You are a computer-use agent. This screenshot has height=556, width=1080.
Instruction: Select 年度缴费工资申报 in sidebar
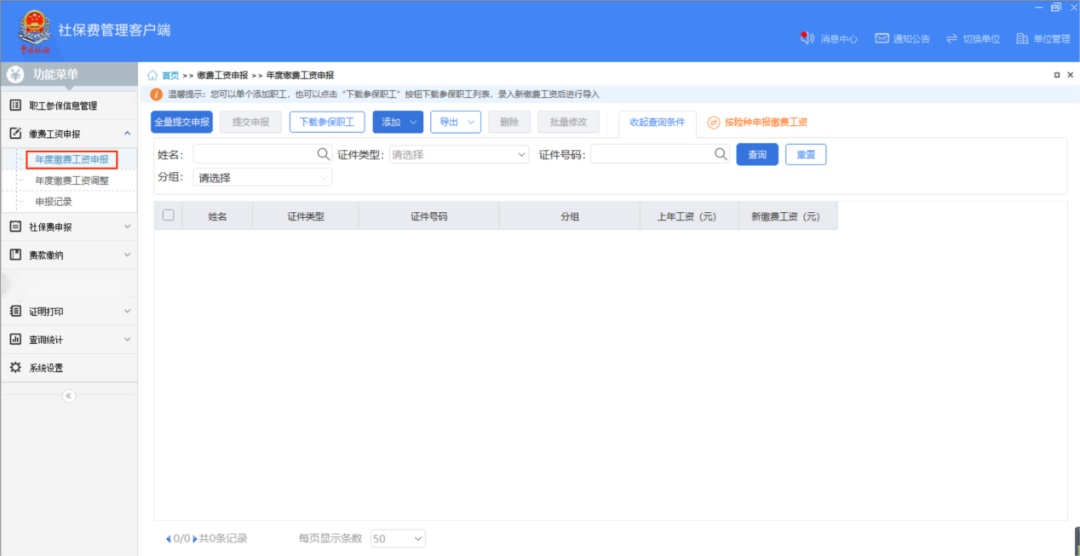pyautogui.click(x=72, y=160)
